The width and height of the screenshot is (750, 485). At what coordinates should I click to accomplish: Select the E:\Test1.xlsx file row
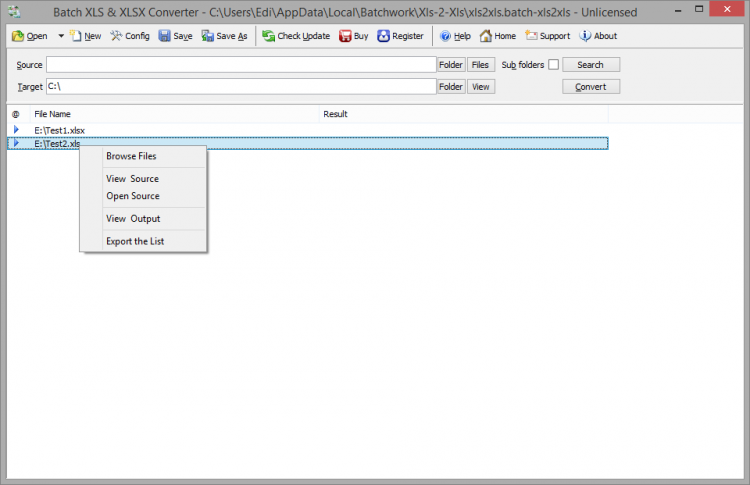308,130
